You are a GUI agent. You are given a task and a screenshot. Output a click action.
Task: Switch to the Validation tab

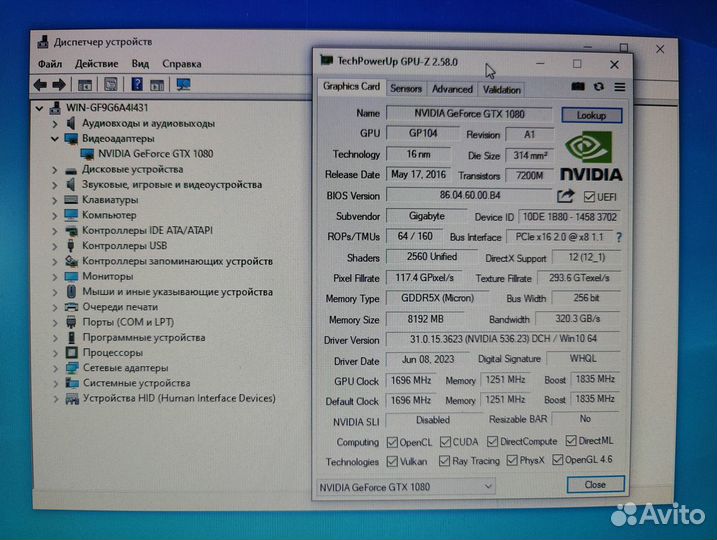[502, 90]
